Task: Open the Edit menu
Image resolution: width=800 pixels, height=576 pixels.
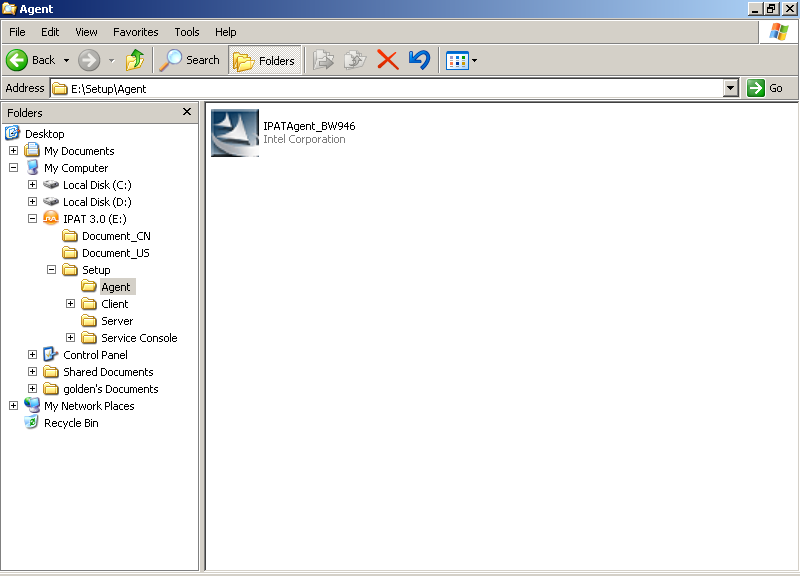Action: click(x=50, y=32)
